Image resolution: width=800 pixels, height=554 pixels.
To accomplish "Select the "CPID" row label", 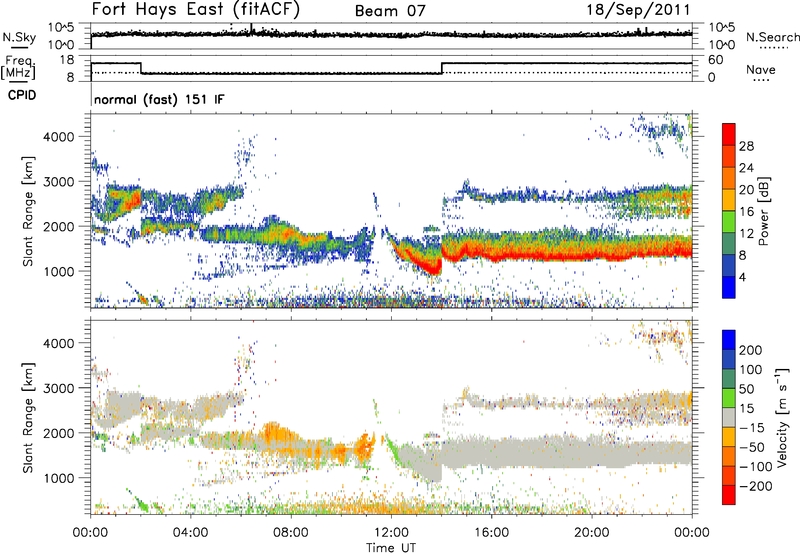I will point(22,95).
